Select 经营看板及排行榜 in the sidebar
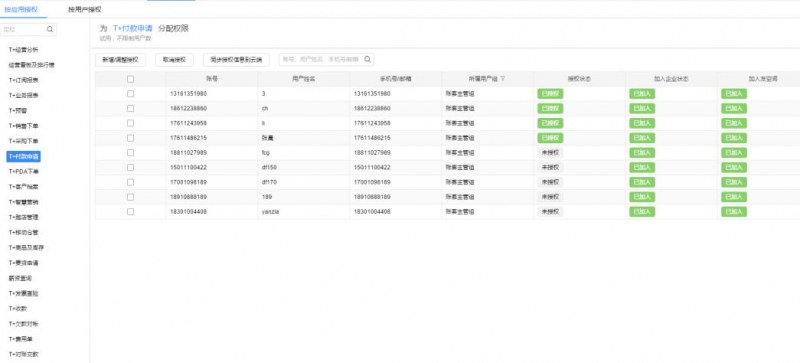The image size is (800, 363). pyautogui.click(x=31, y=65)
